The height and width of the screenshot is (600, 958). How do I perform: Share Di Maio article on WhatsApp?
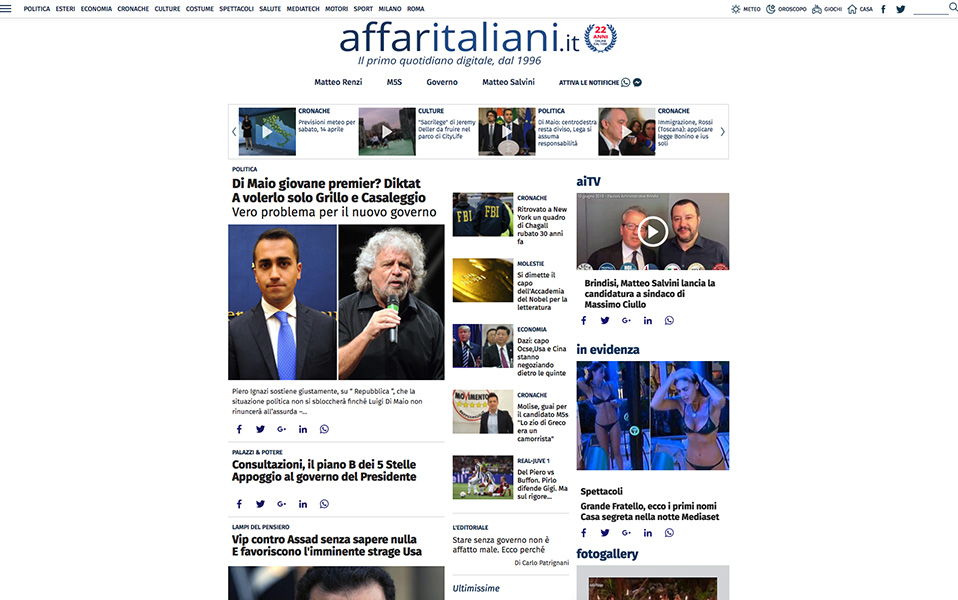tap(324, 429)
